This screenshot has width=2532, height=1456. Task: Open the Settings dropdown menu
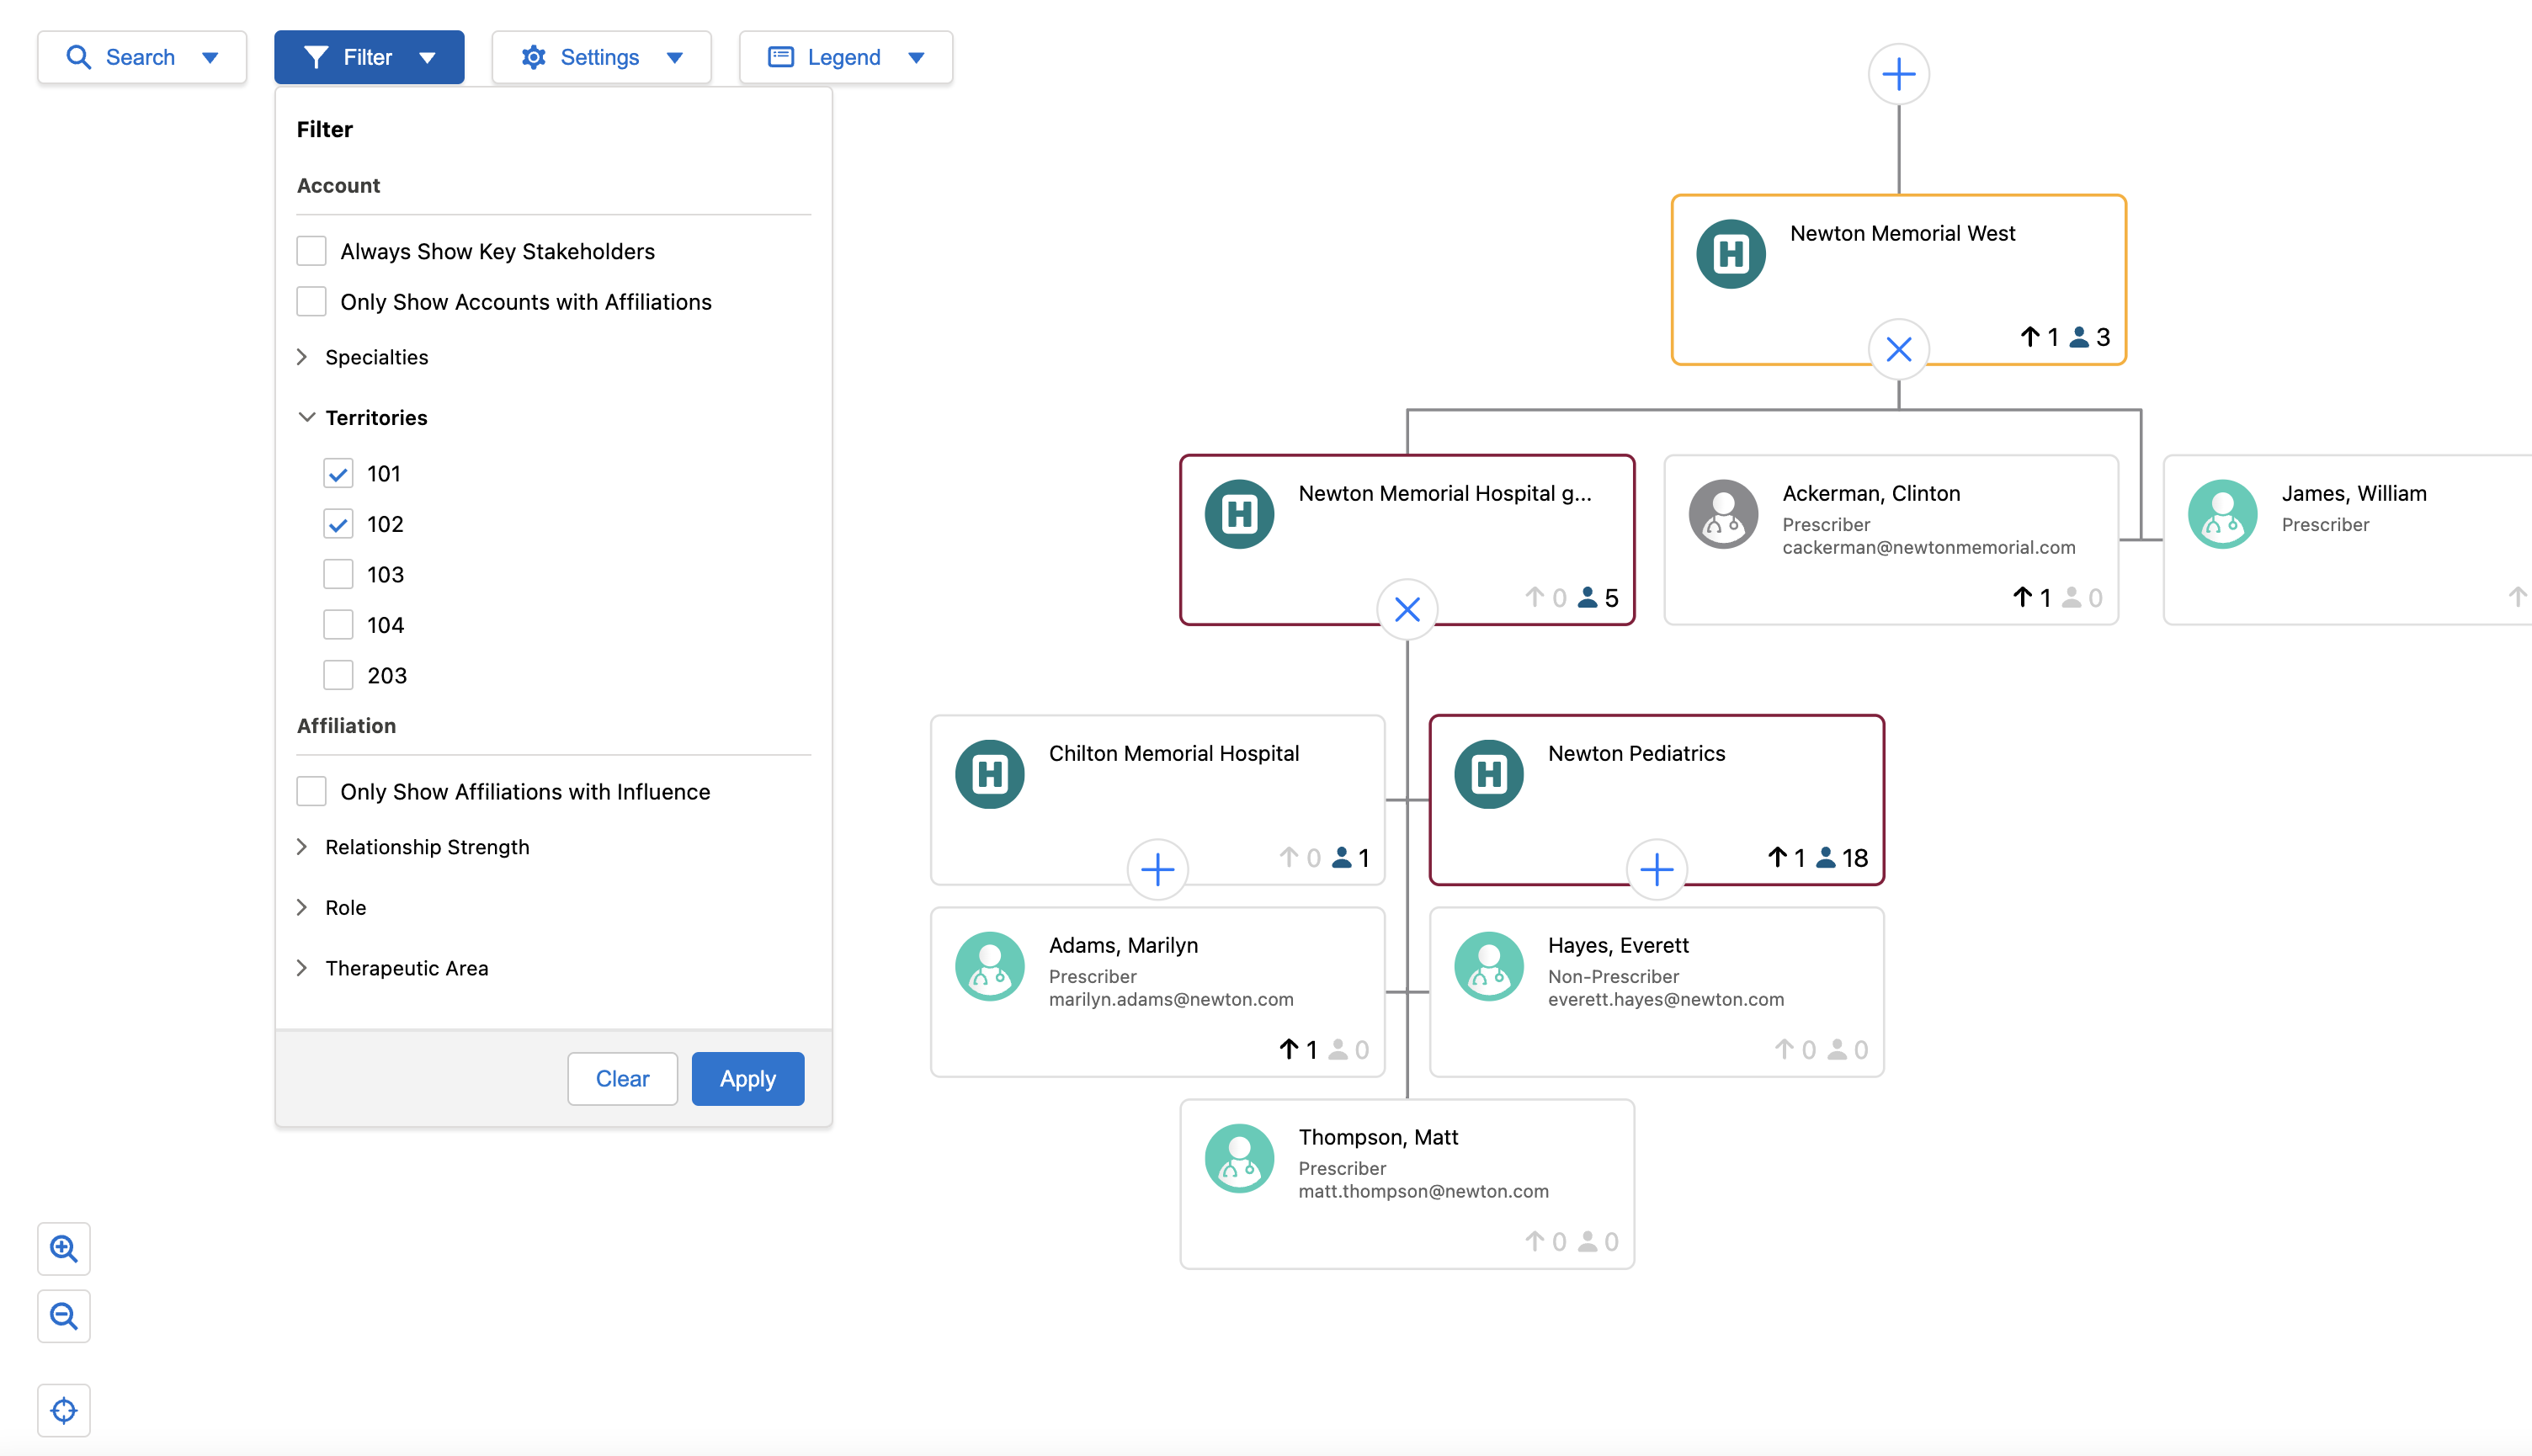601,57
